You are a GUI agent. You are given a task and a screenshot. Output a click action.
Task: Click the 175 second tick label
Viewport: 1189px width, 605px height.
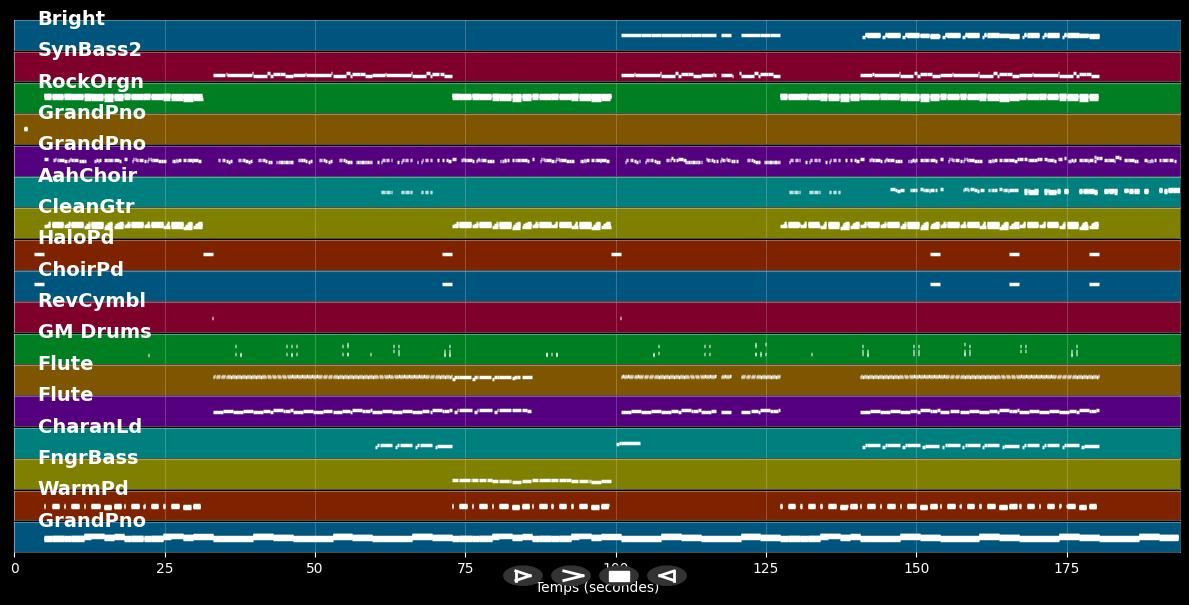coord(1066,568)
